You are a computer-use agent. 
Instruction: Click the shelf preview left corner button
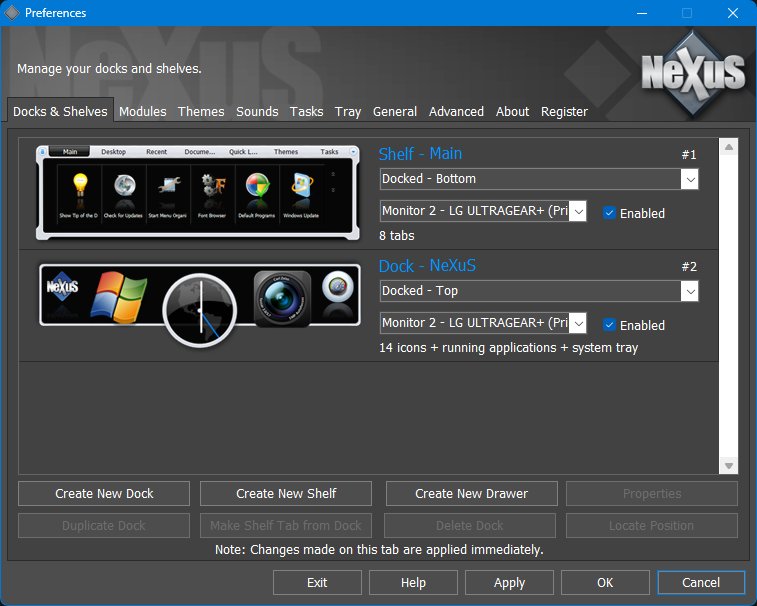point(42,152)
